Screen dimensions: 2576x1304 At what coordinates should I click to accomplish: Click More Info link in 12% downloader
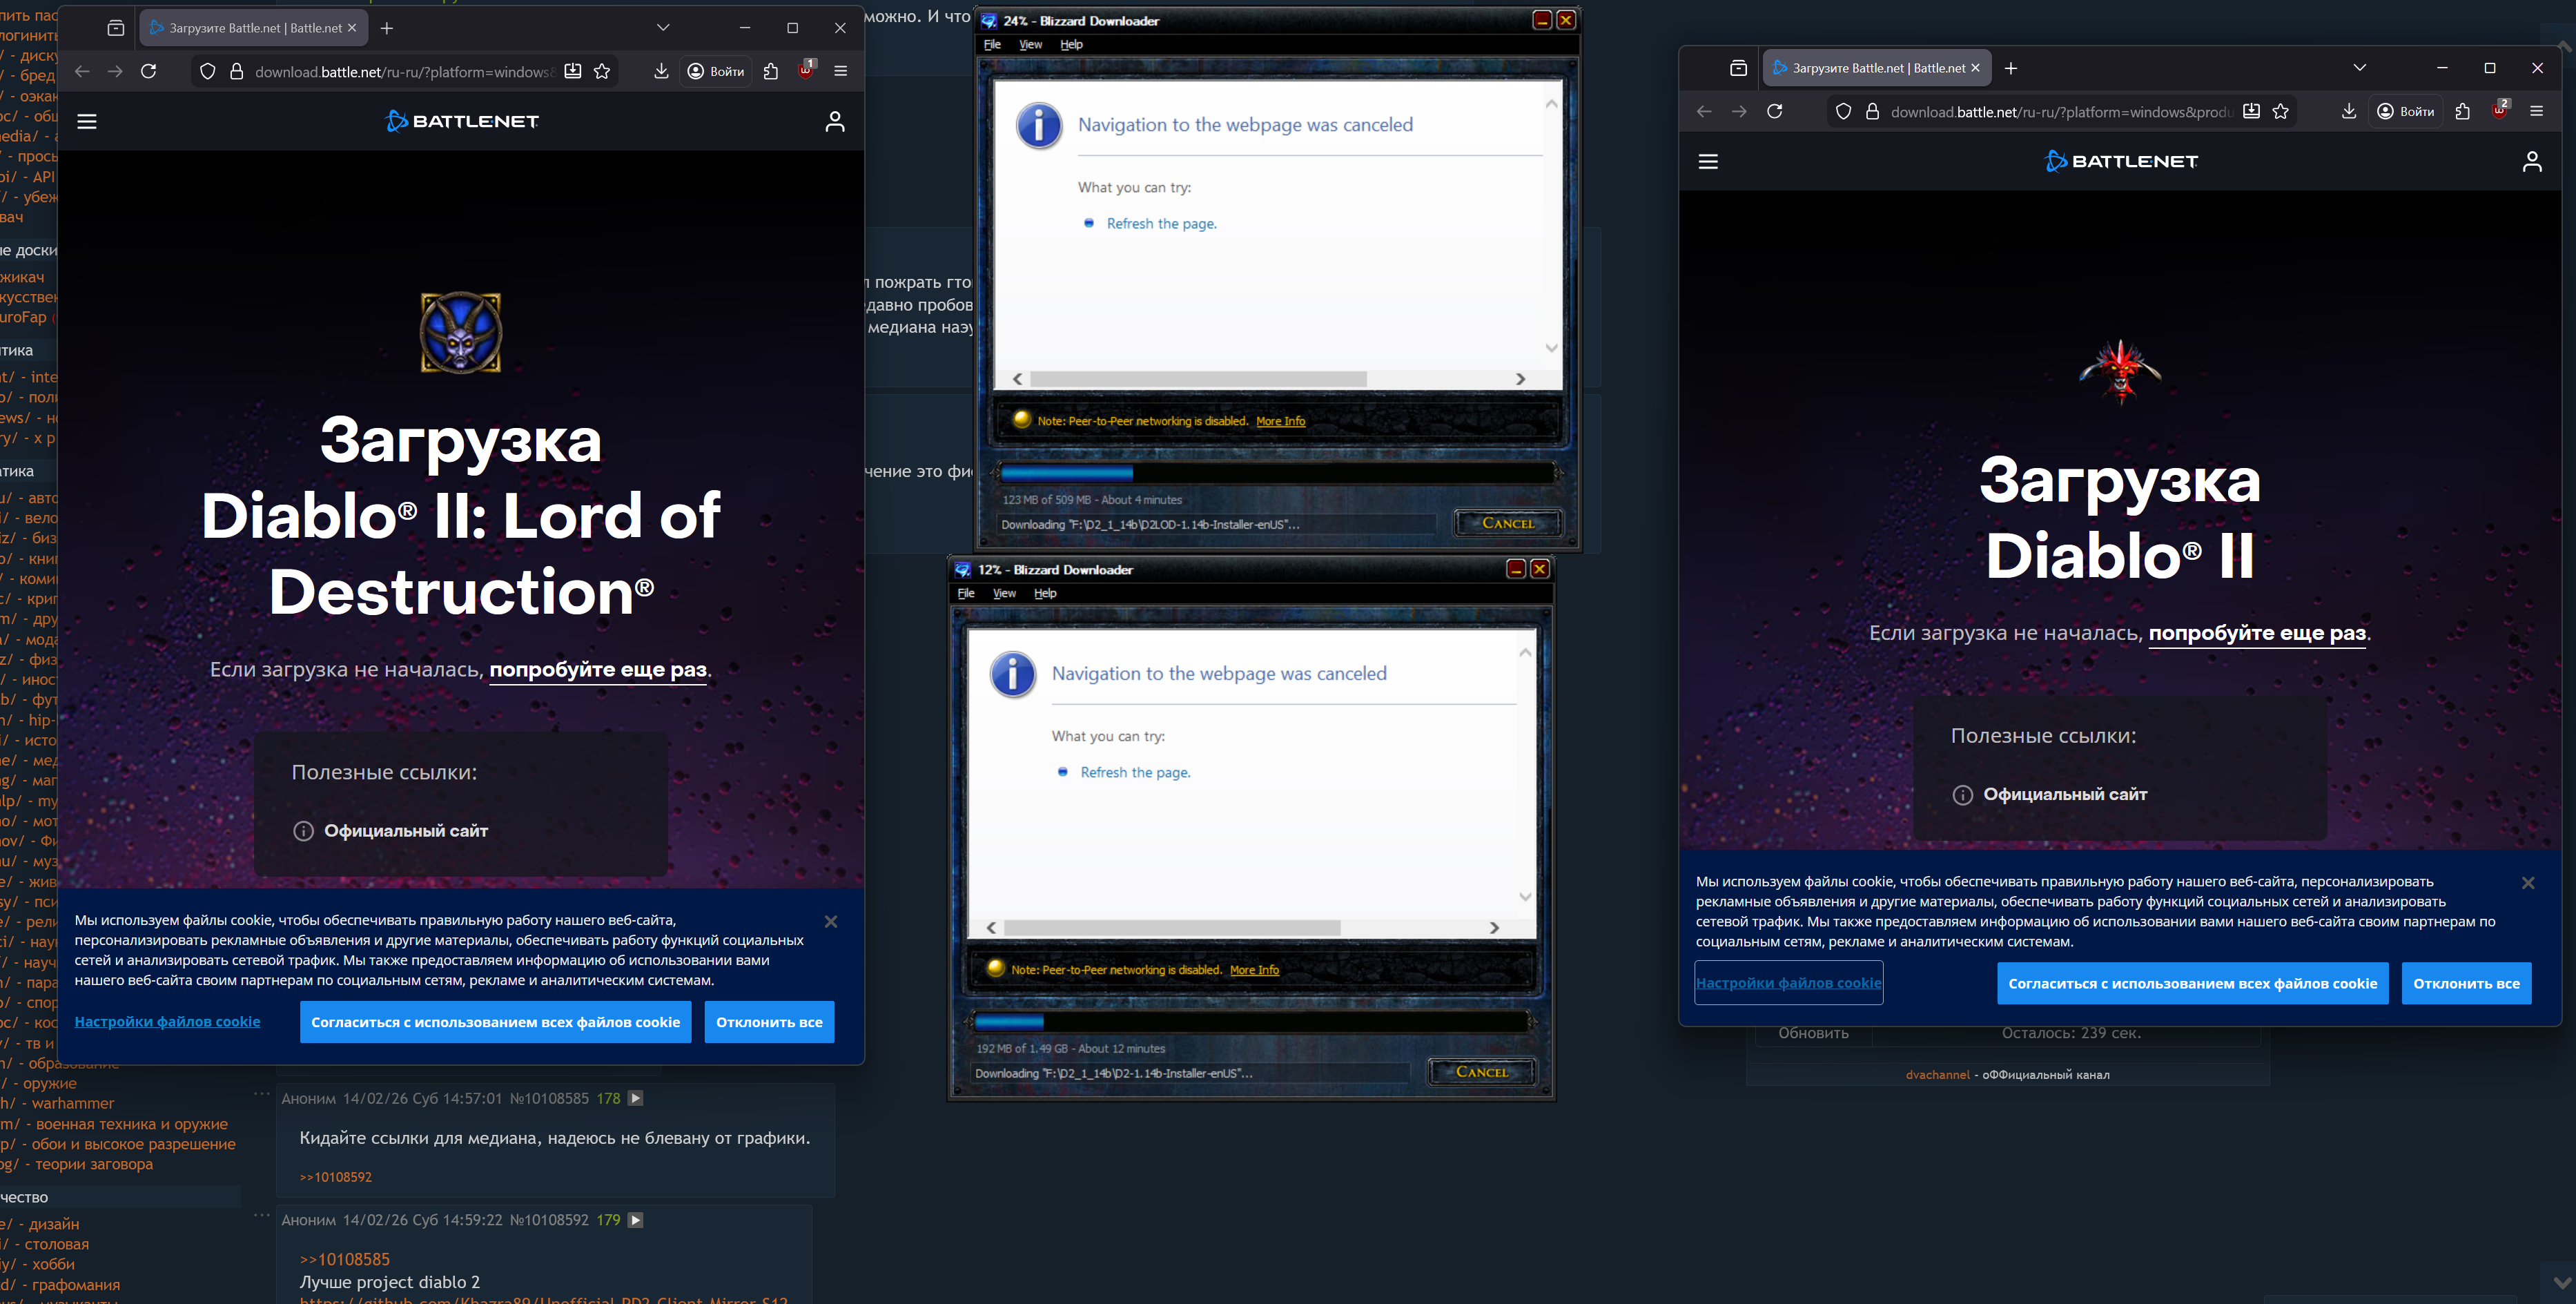pyautogui.click(x=1254, y=970)
